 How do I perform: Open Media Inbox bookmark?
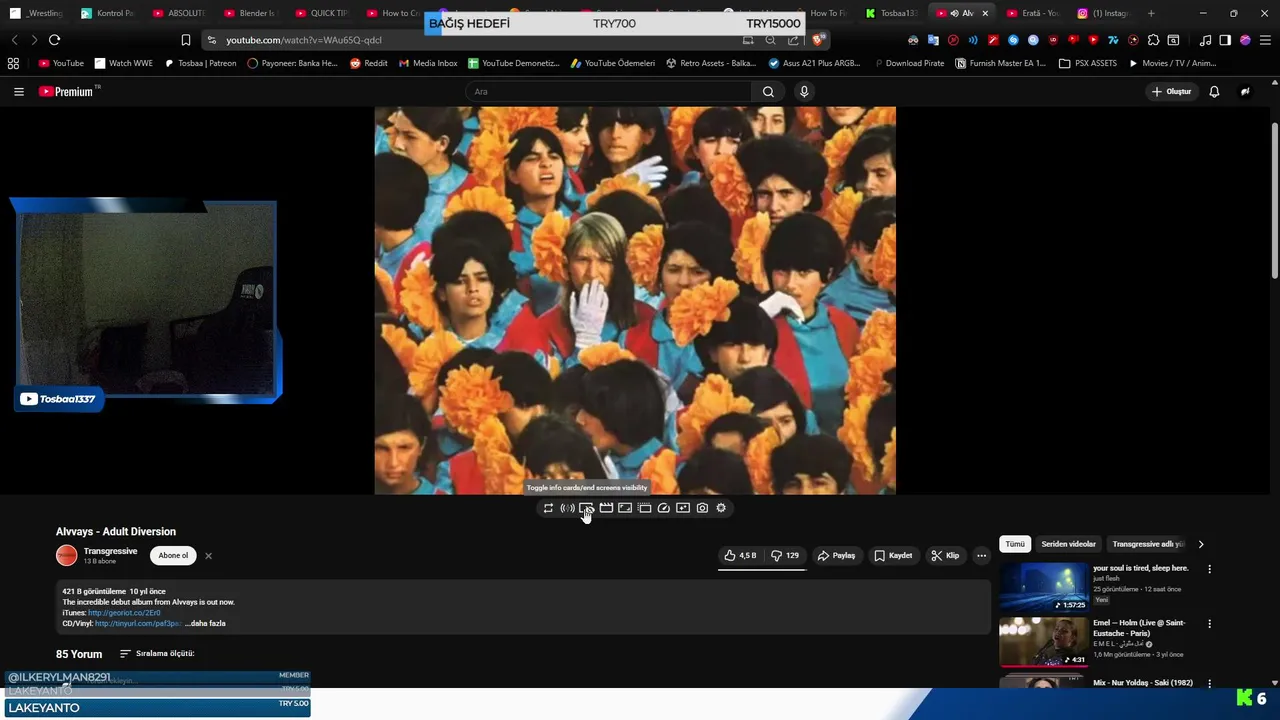[428, 63]
